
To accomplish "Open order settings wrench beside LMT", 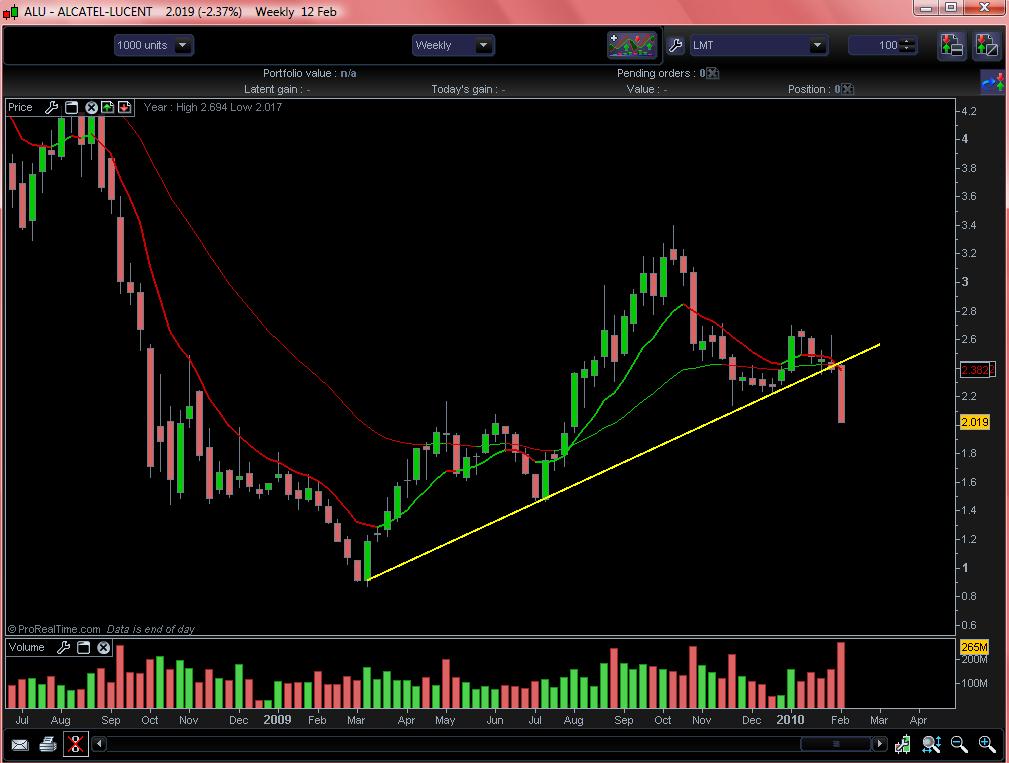I will (x=675, y=45).
